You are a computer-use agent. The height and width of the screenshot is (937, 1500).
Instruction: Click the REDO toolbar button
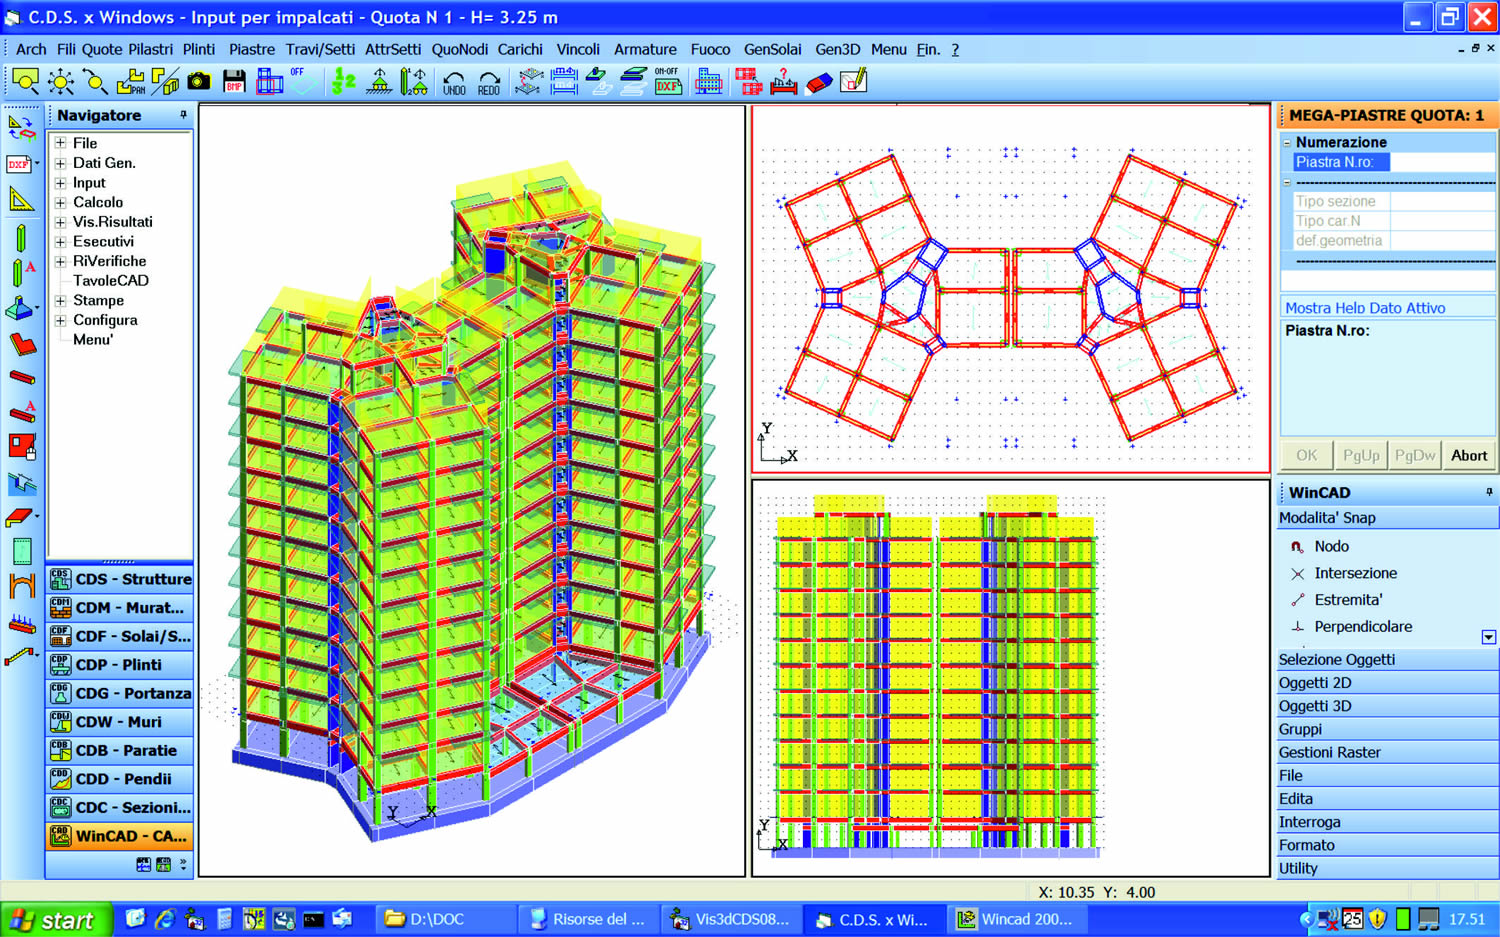489,83
